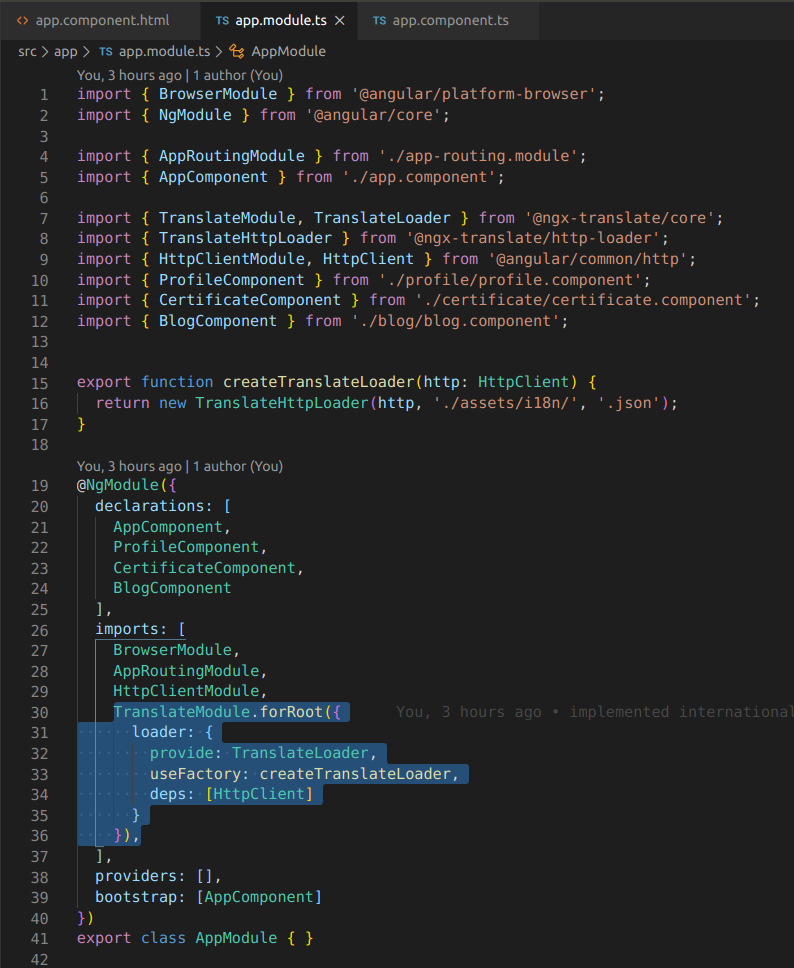This screenshot has width=794, height=968.
Task: Click the createTranslateLoader function name on line 15
Action: pyautogui.click(x=319, y=382)
